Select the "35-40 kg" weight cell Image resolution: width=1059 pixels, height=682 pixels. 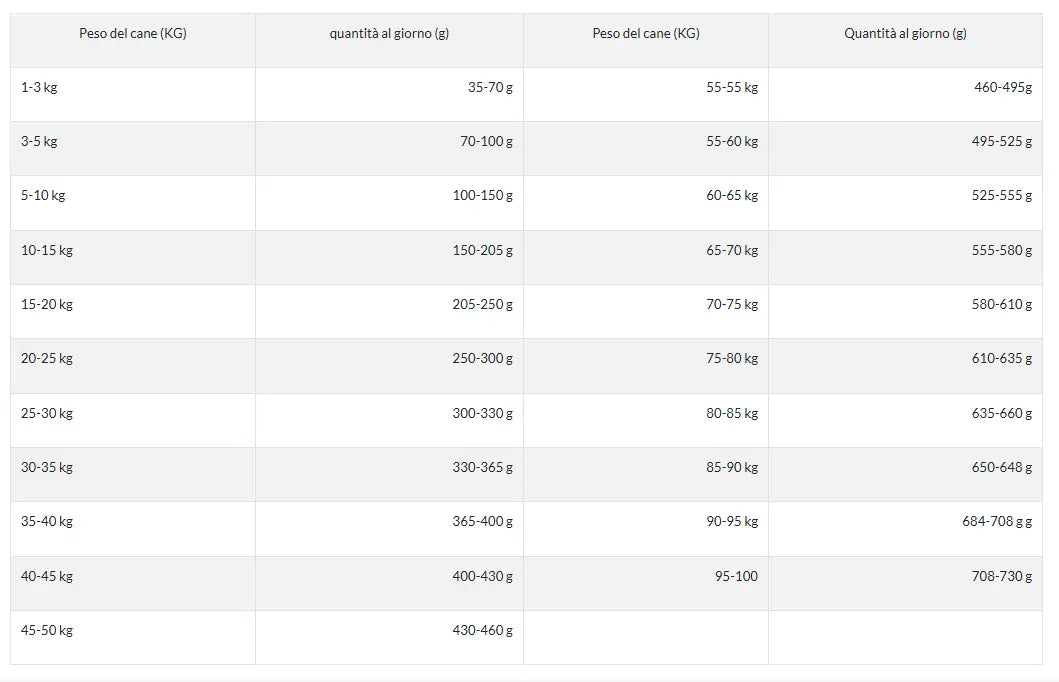click(x=47, y=522)
